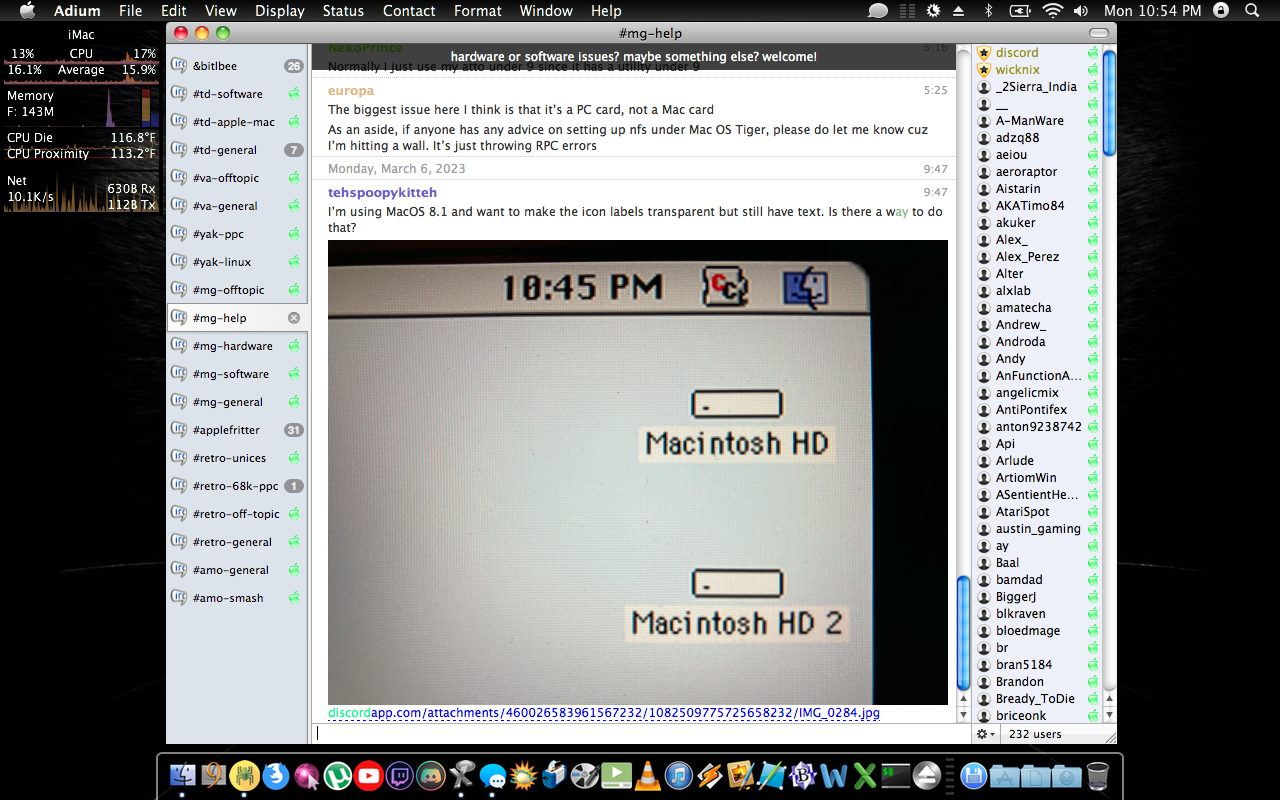Click the 232 users count label
The height and width of the screenshot is (800, 1280).
[1035, 734]
